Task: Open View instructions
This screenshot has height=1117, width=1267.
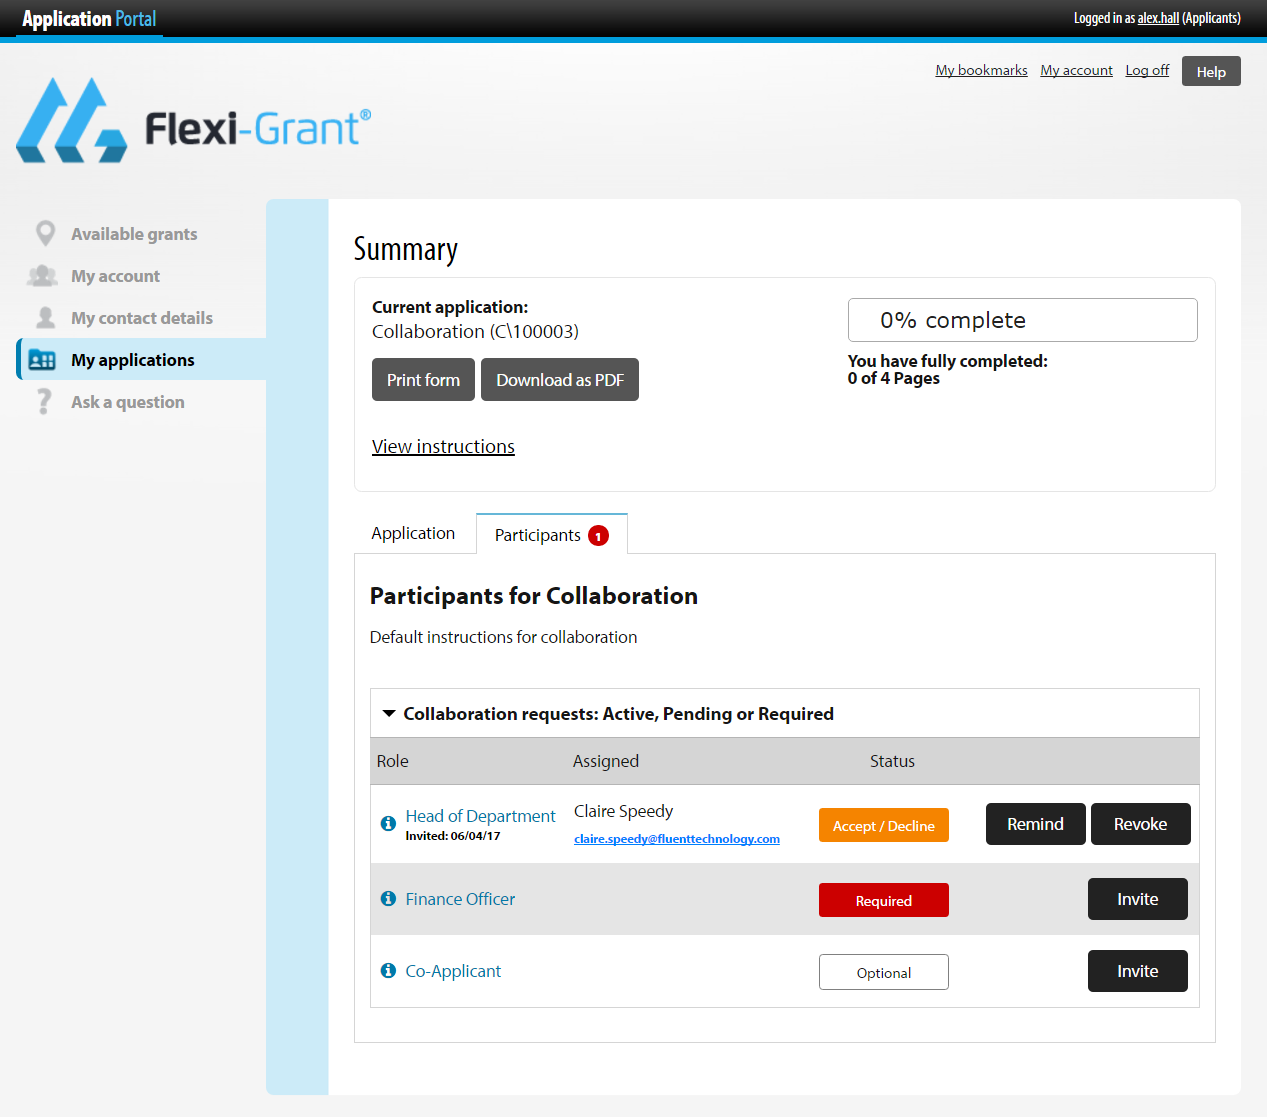Action: pyautogui.click(x=443, y=446)
